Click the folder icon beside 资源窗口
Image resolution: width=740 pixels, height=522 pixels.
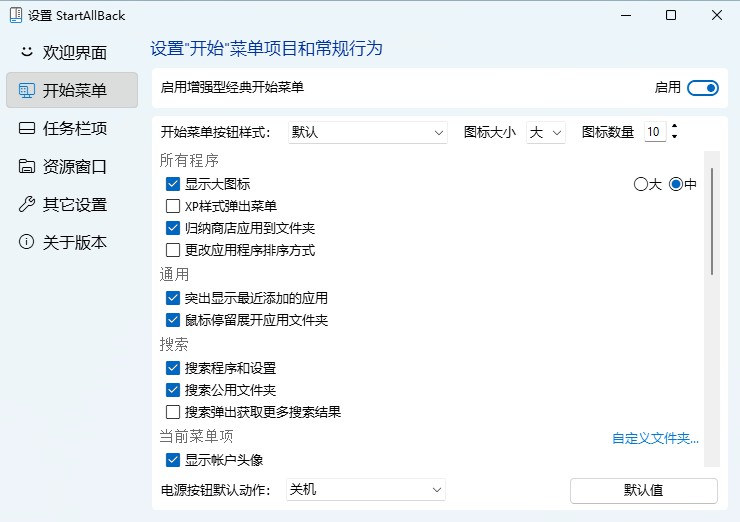26,166
